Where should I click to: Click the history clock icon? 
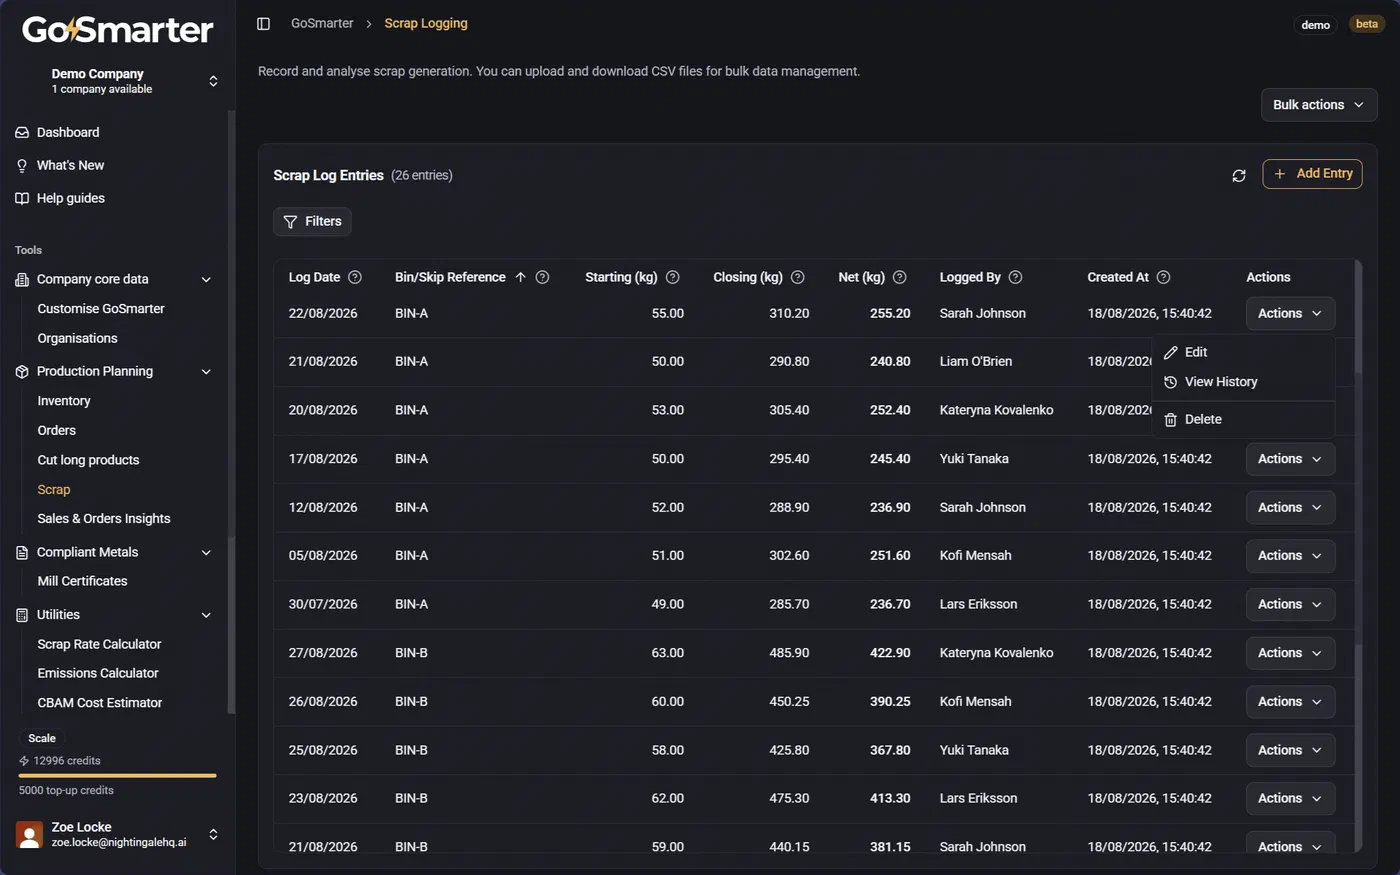[x=1171, y=382]
